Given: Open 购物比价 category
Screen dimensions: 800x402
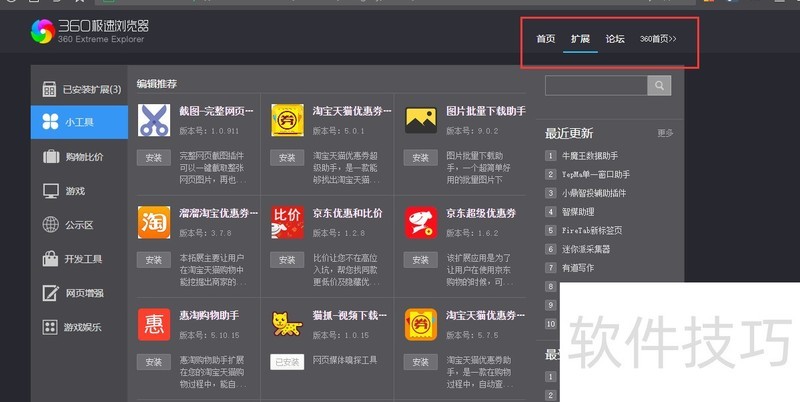Looking at the screenshot, I should (79, 157).
